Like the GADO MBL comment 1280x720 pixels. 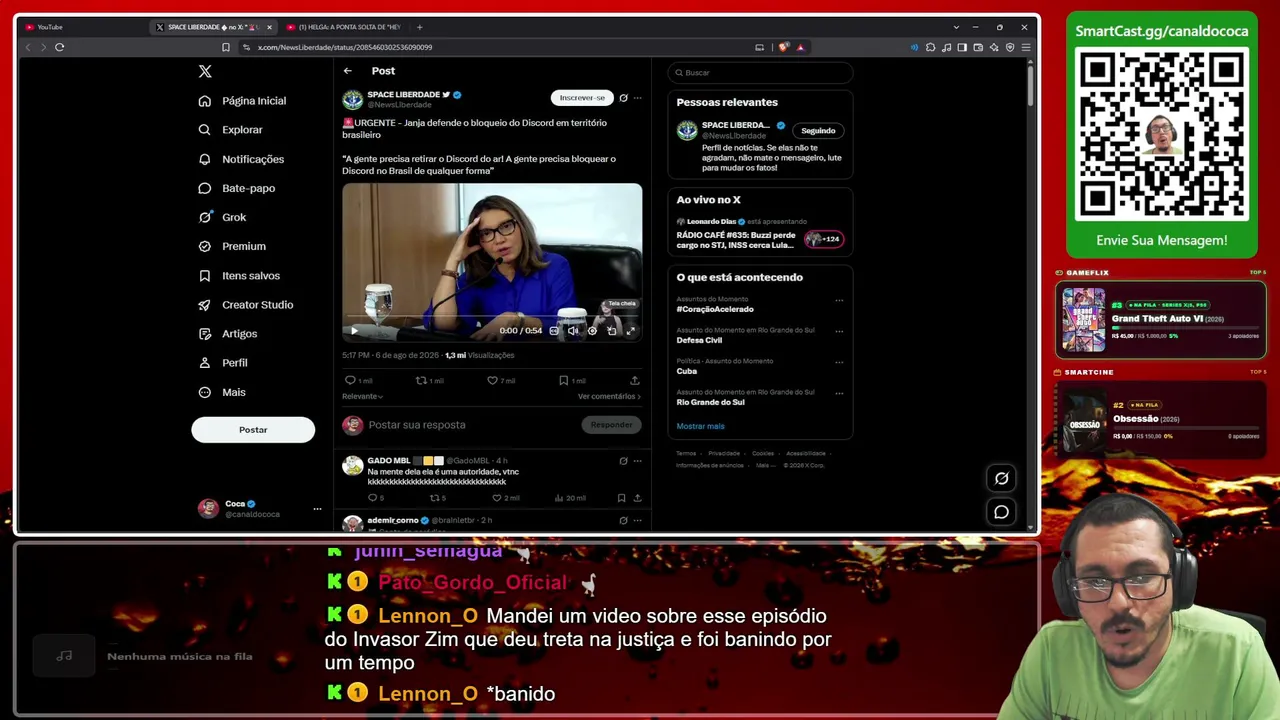(x=506, y=498)
